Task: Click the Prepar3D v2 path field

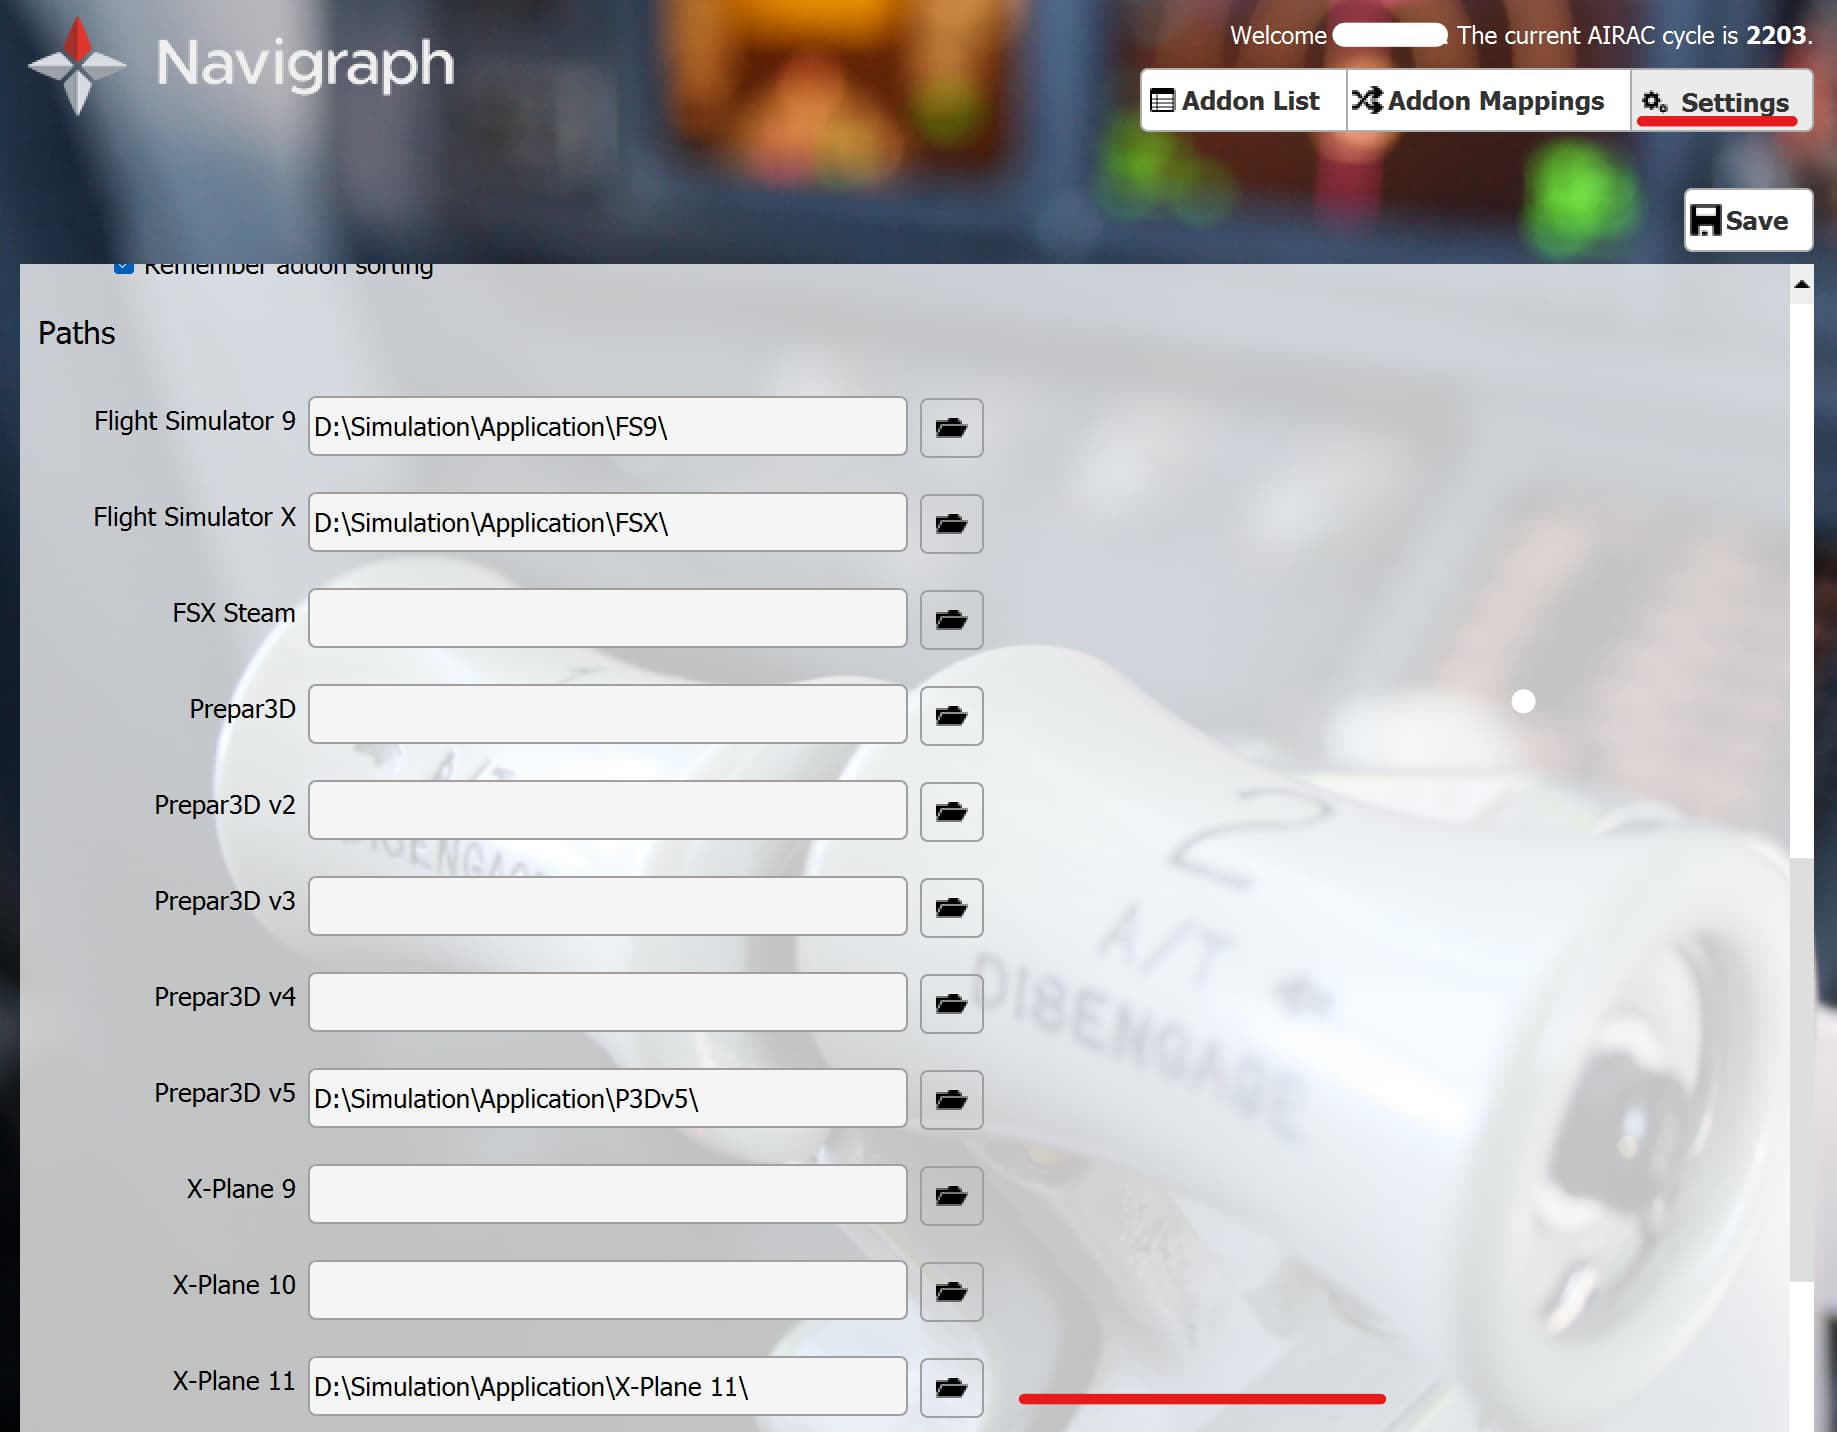Action: pyautogui.click(x=608, y=810)
